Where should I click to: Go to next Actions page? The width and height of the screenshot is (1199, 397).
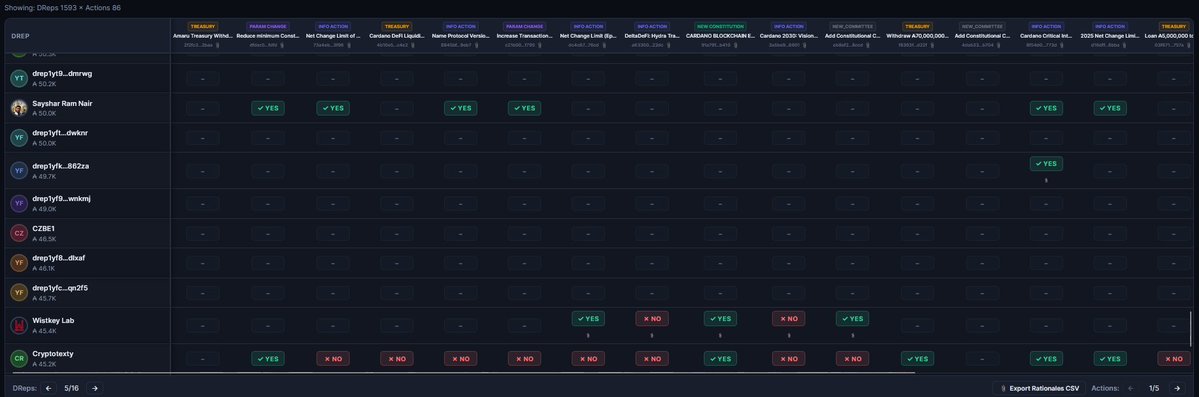coord(1178,388)
